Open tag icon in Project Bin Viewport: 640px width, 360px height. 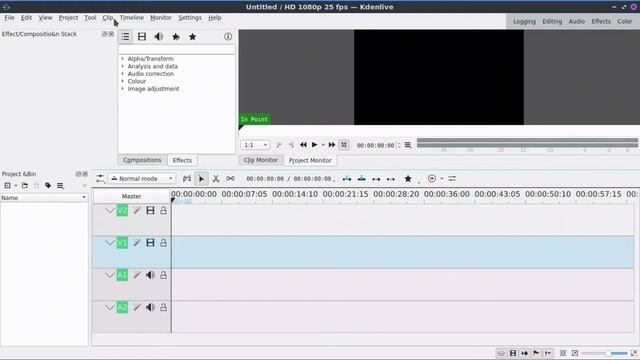[48, 186]
